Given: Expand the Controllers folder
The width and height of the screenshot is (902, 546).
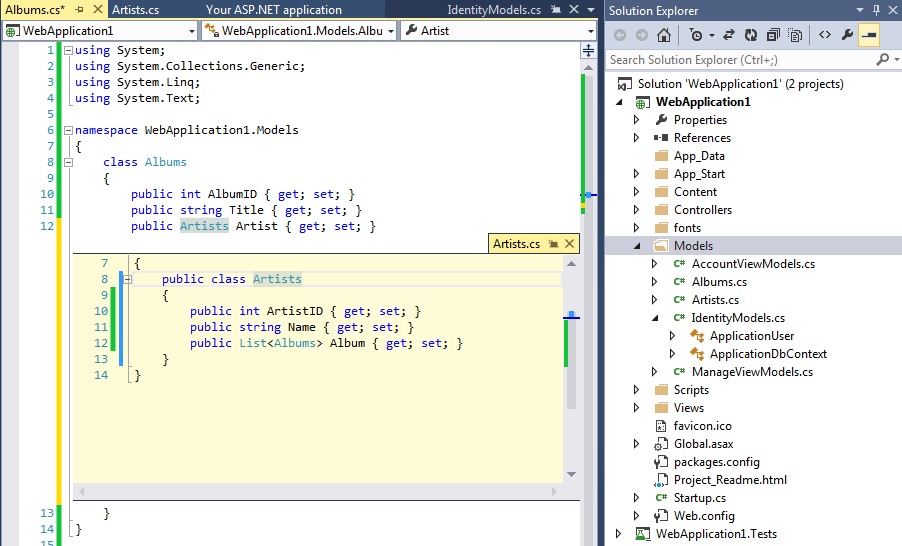Looking at the screenshot, I should click(637, 209).
